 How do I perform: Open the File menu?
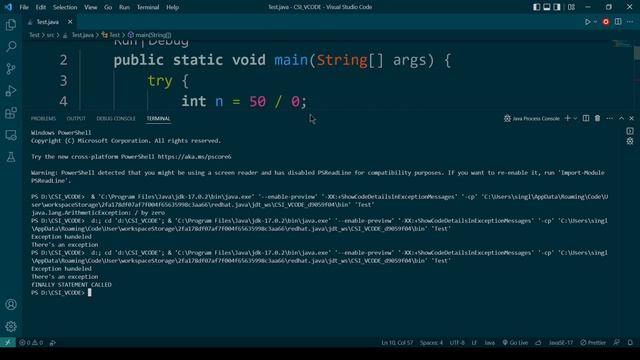(24, 7)
